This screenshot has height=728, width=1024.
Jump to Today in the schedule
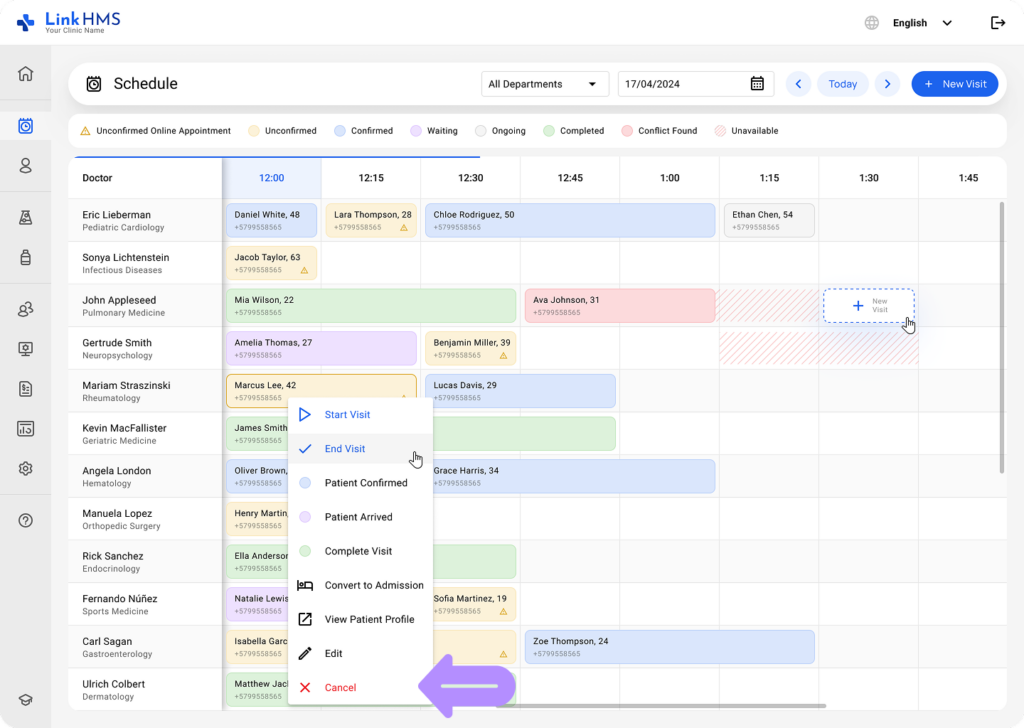(842, 84)
